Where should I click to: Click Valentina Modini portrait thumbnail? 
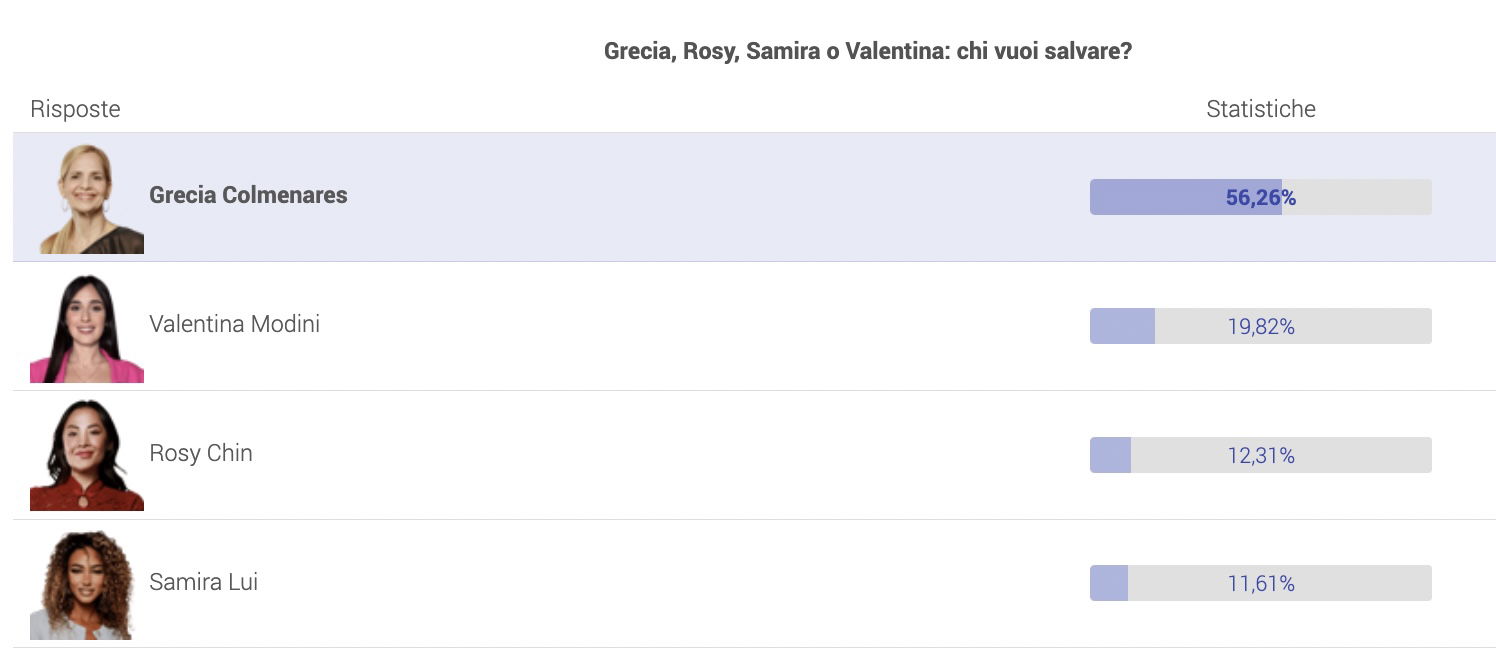[x=87, y=328]
